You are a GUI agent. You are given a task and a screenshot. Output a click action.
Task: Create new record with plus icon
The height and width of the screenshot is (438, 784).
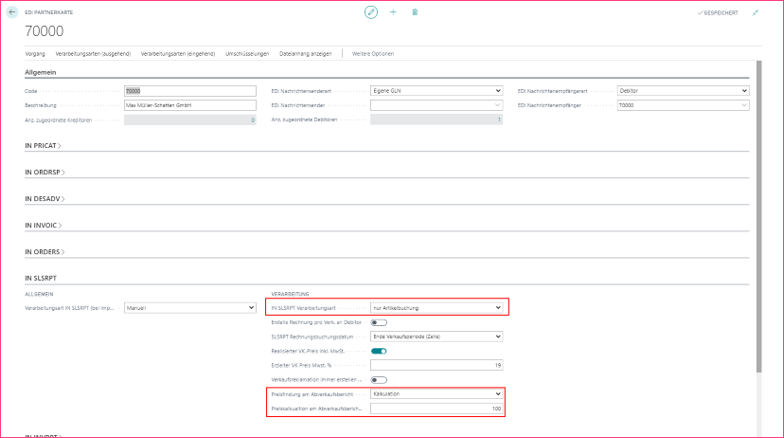point(393,12)
